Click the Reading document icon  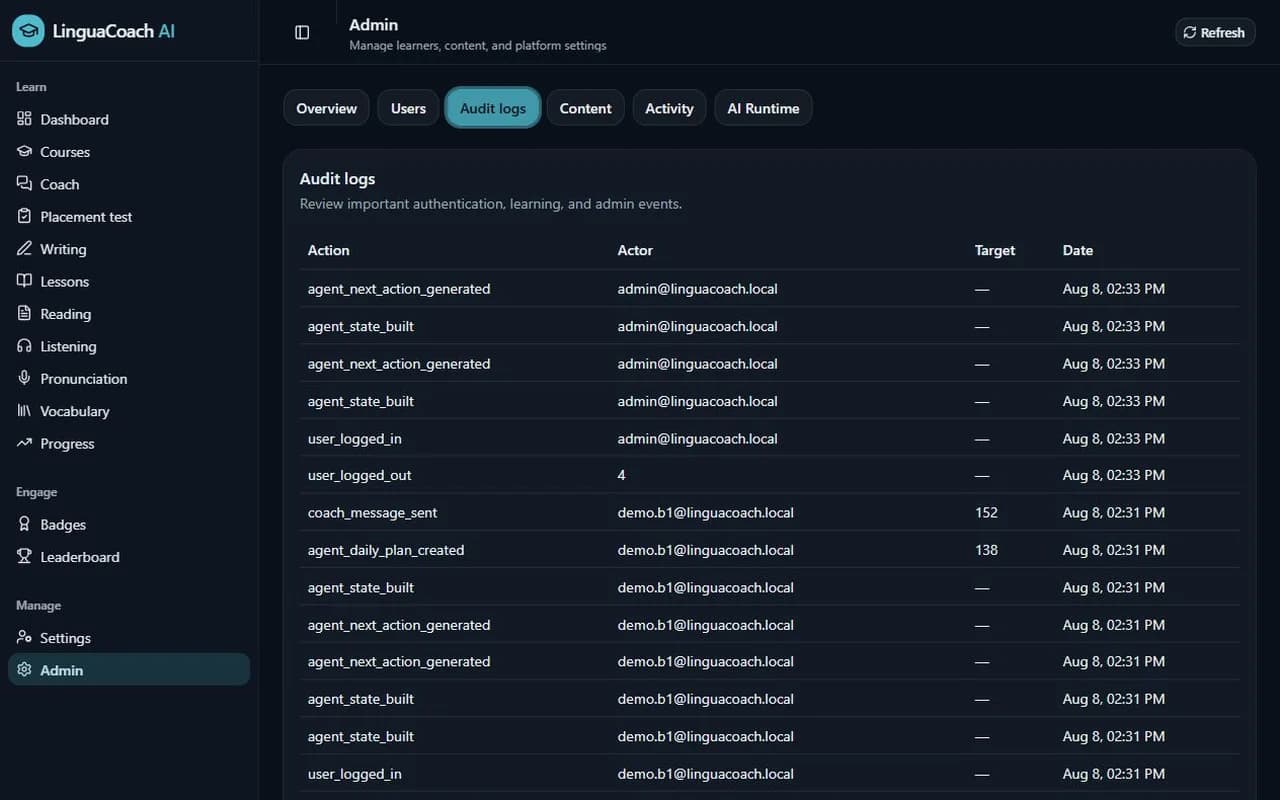coord(24,314)
